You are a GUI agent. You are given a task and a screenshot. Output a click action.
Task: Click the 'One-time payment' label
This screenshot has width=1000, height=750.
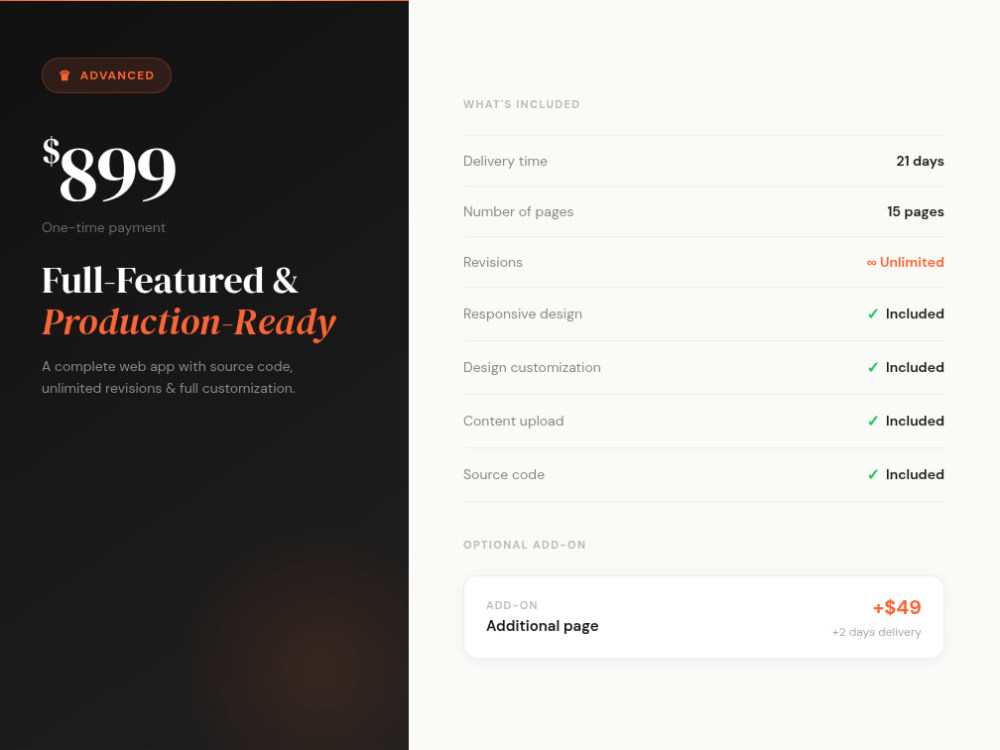click(x=103, y=228)
